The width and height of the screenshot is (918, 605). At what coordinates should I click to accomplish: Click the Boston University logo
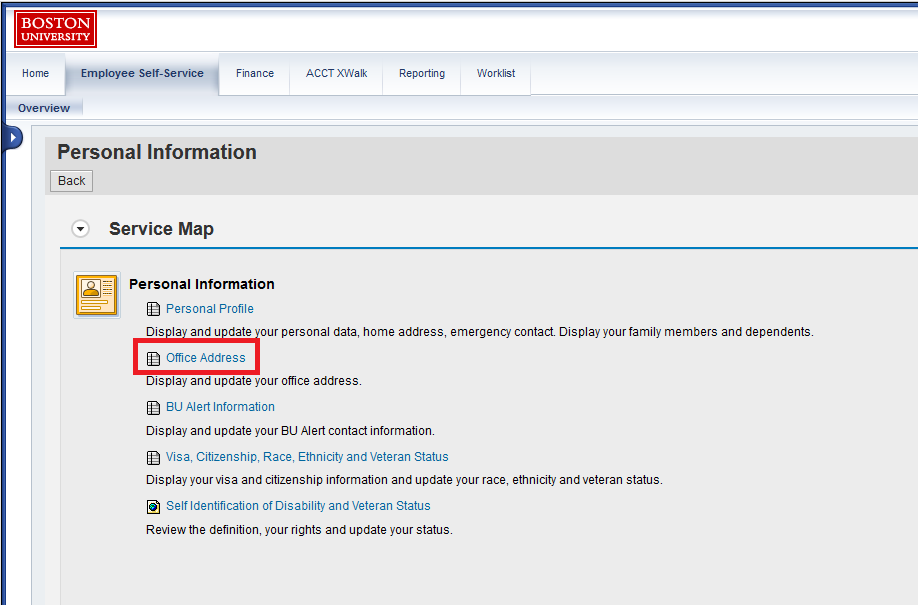point(55,28)
